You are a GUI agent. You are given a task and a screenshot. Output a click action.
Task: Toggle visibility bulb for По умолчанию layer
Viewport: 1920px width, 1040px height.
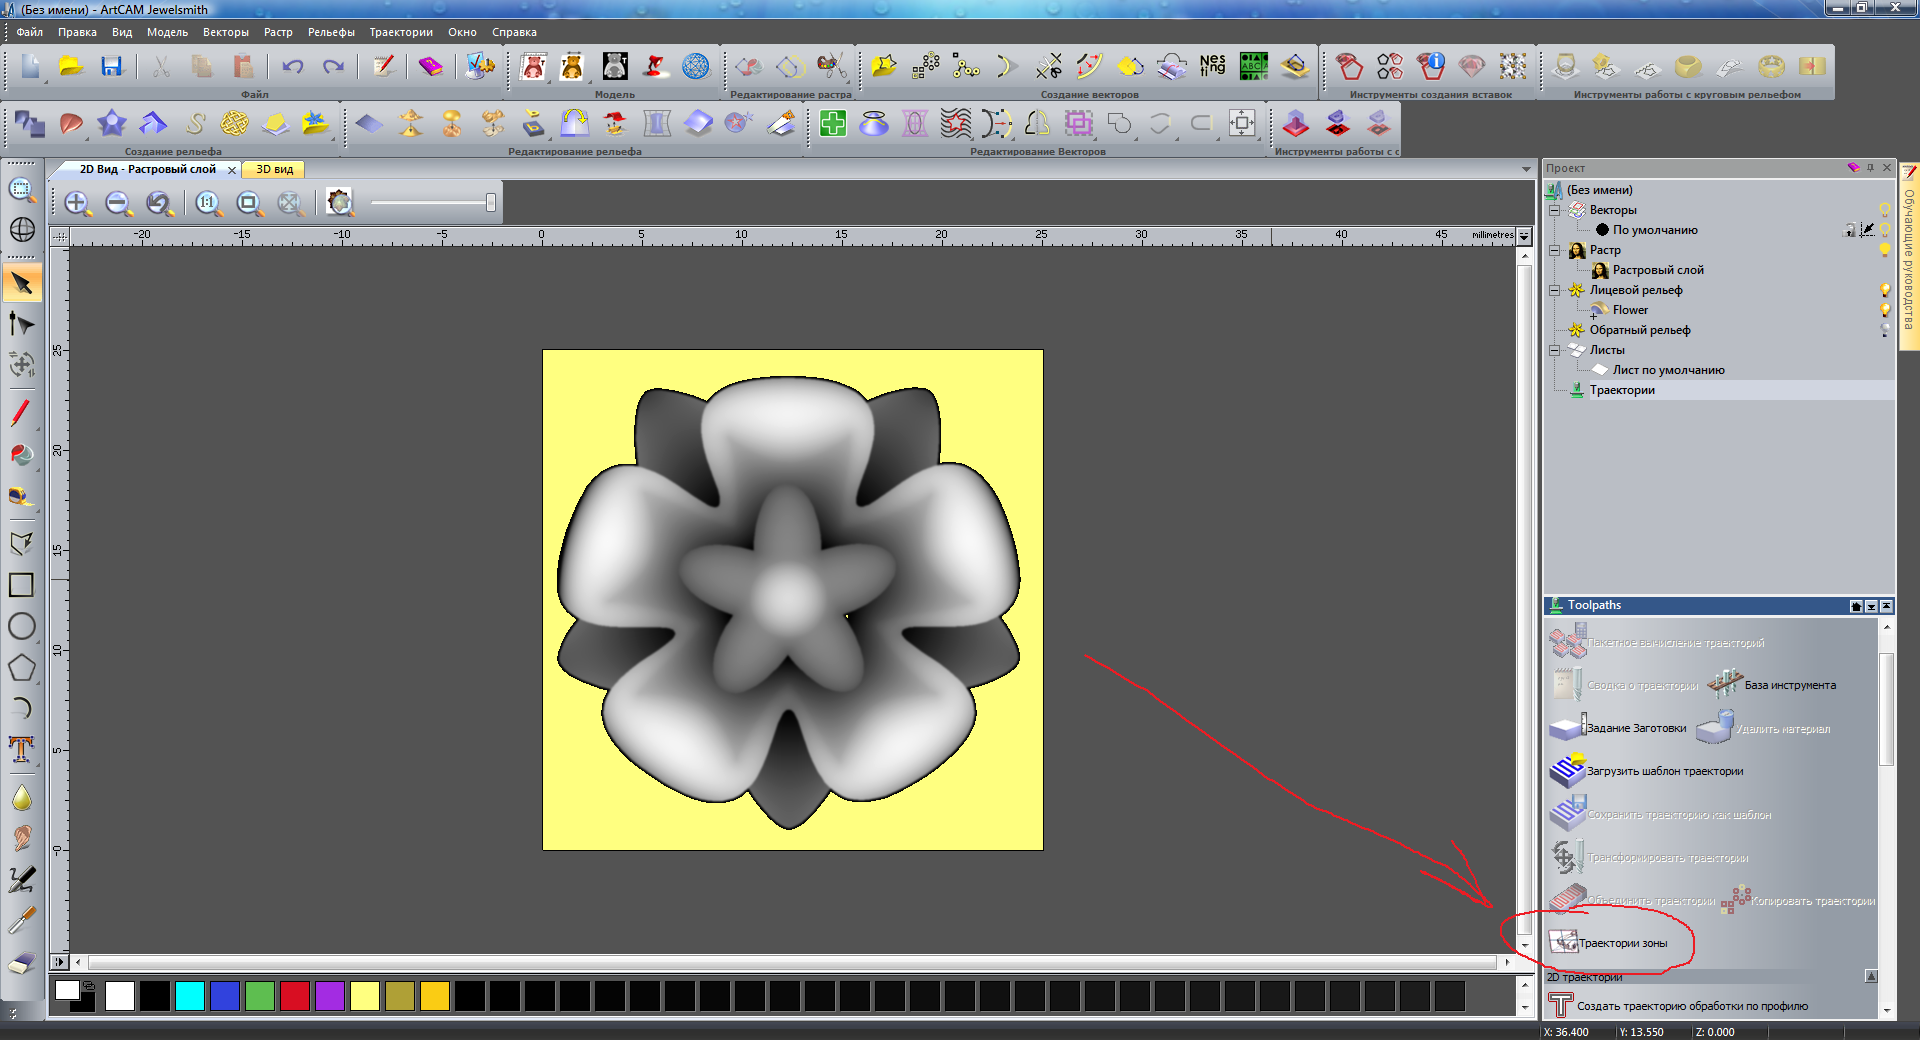coord(1885,230)
